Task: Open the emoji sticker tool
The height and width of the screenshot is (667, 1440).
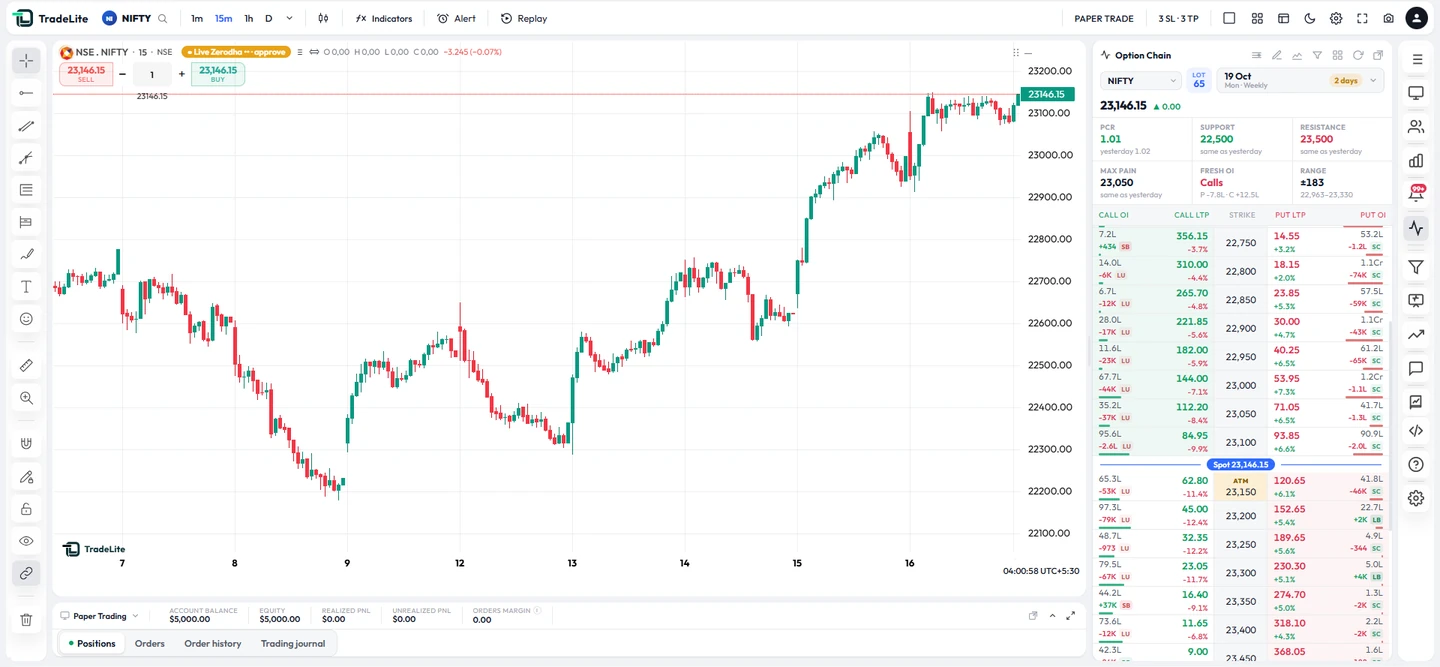Action: (x=26, y=319)
